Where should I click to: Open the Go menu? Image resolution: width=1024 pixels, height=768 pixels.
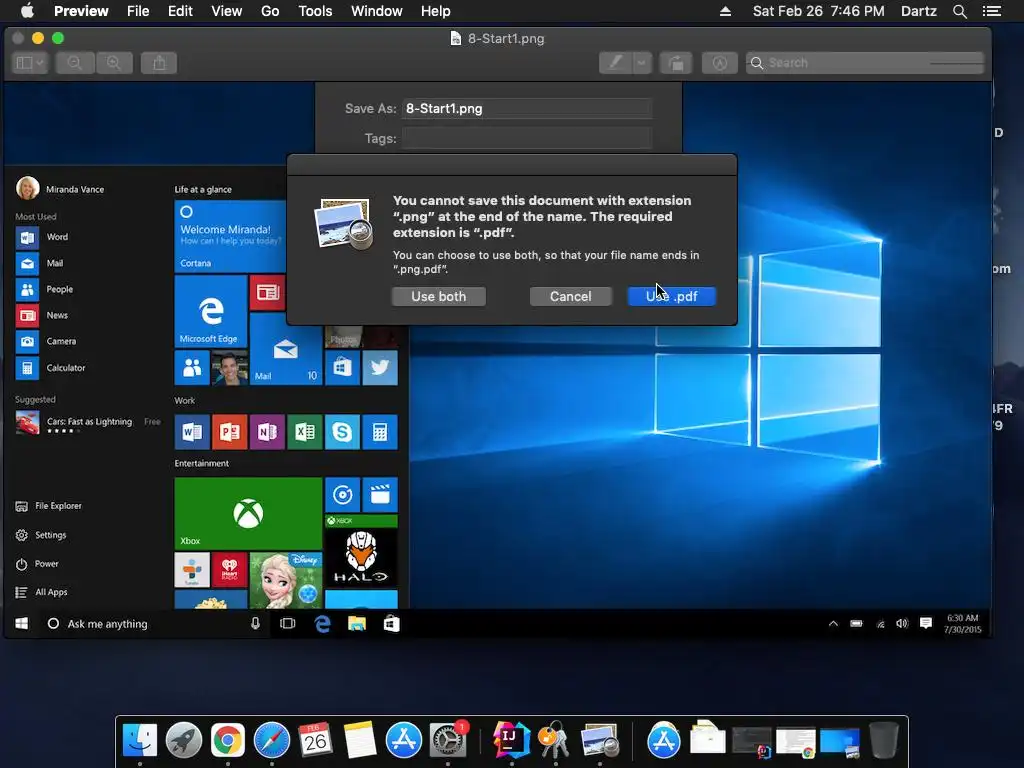click(270, 11)
